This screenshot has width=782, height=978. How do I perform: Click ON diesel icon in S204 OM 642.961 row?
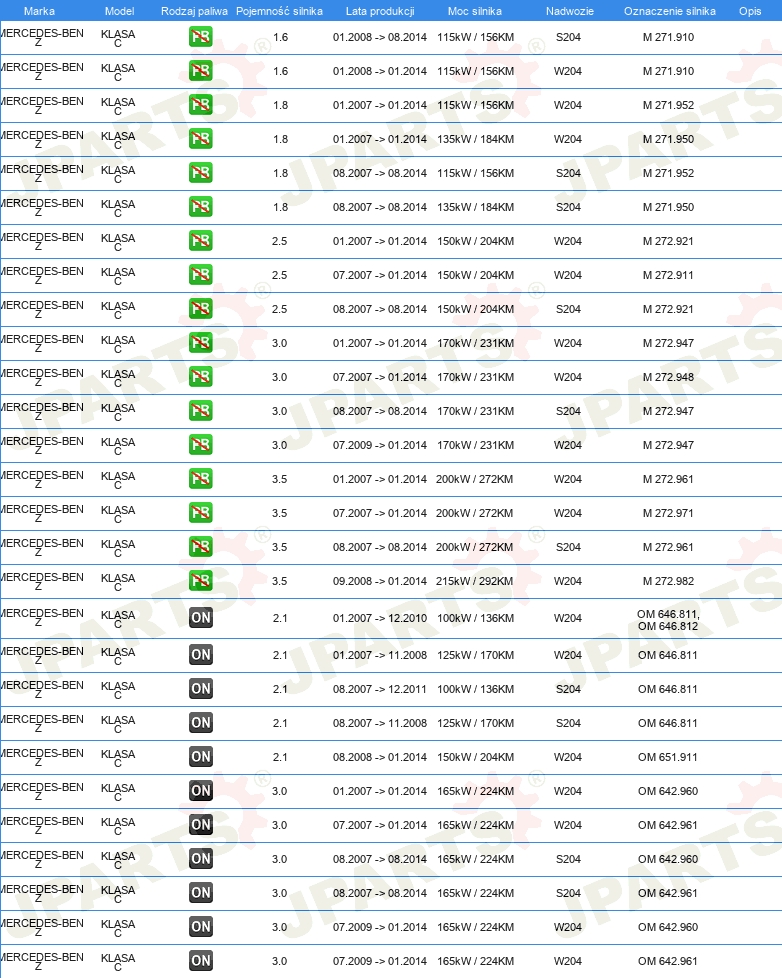201,893
